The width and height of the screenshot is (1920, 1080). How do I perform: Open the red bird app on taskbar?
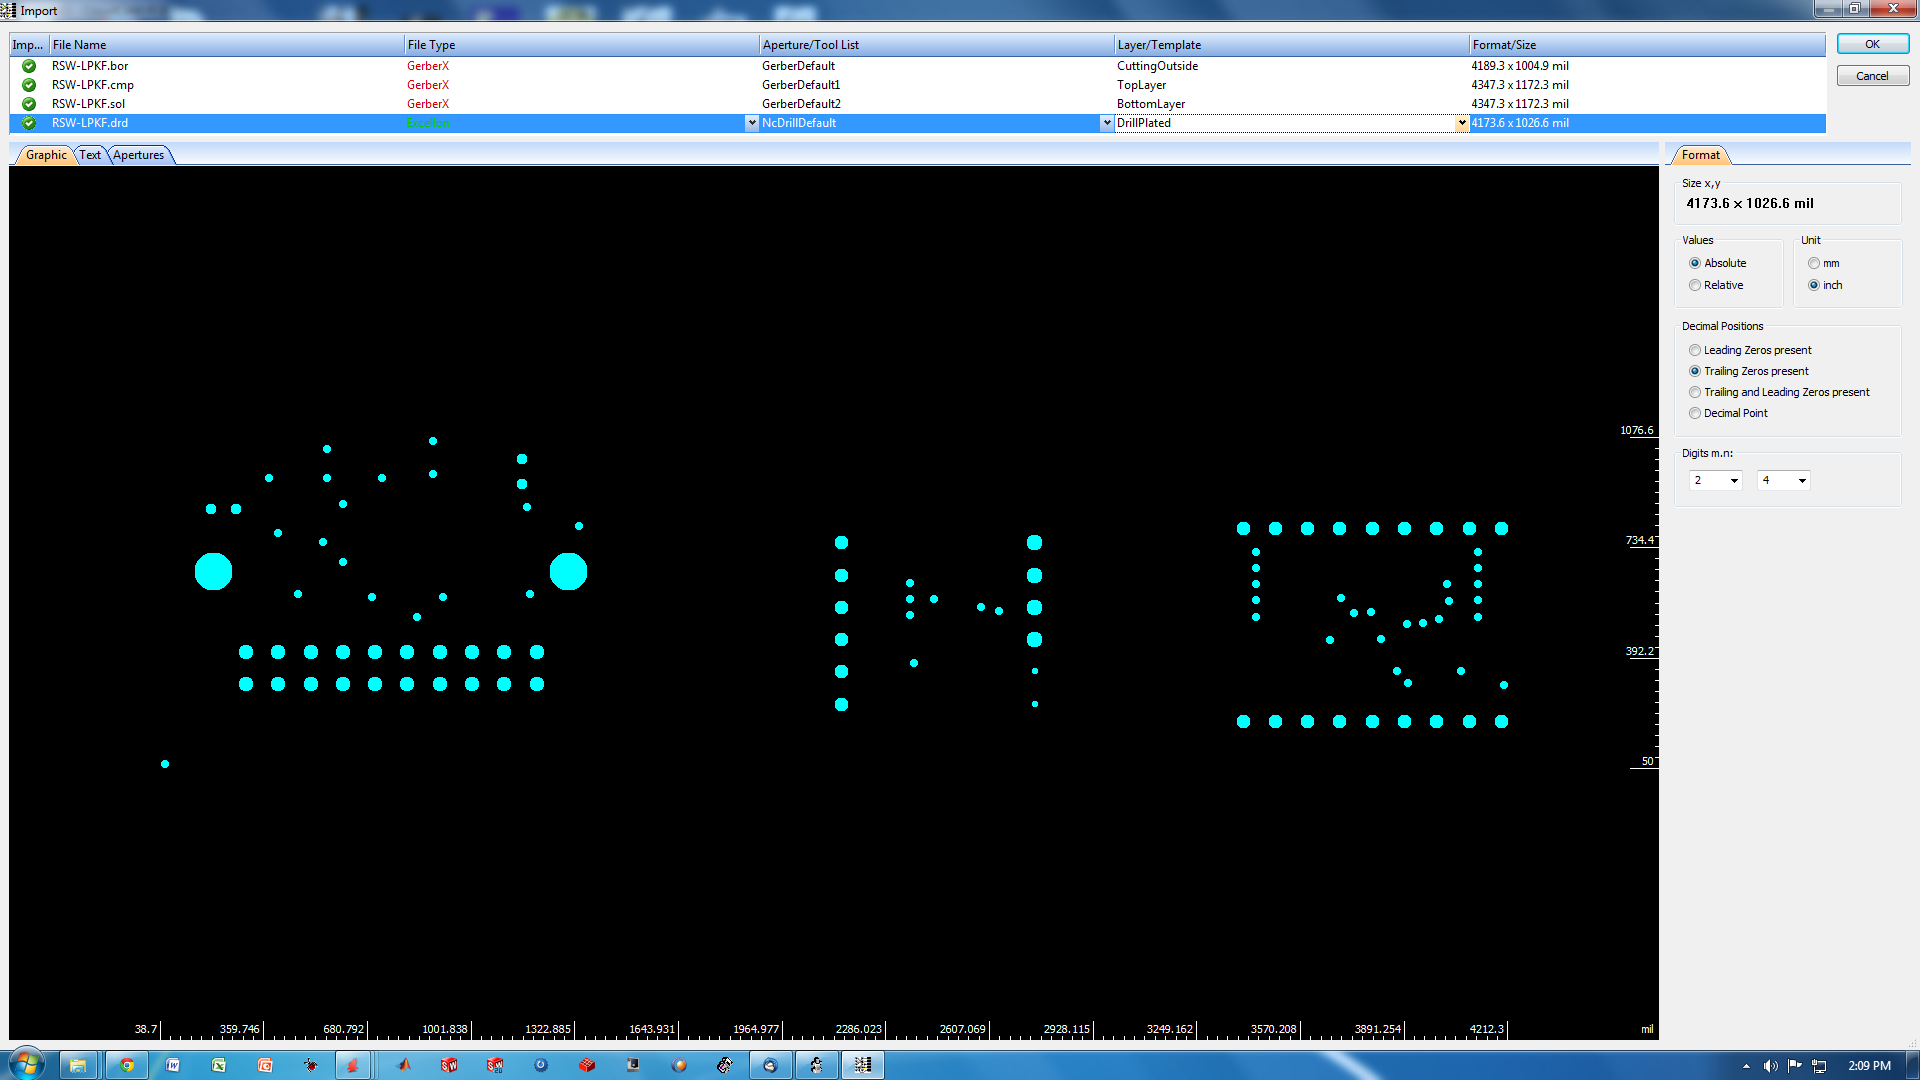[x=353, y=1065]
